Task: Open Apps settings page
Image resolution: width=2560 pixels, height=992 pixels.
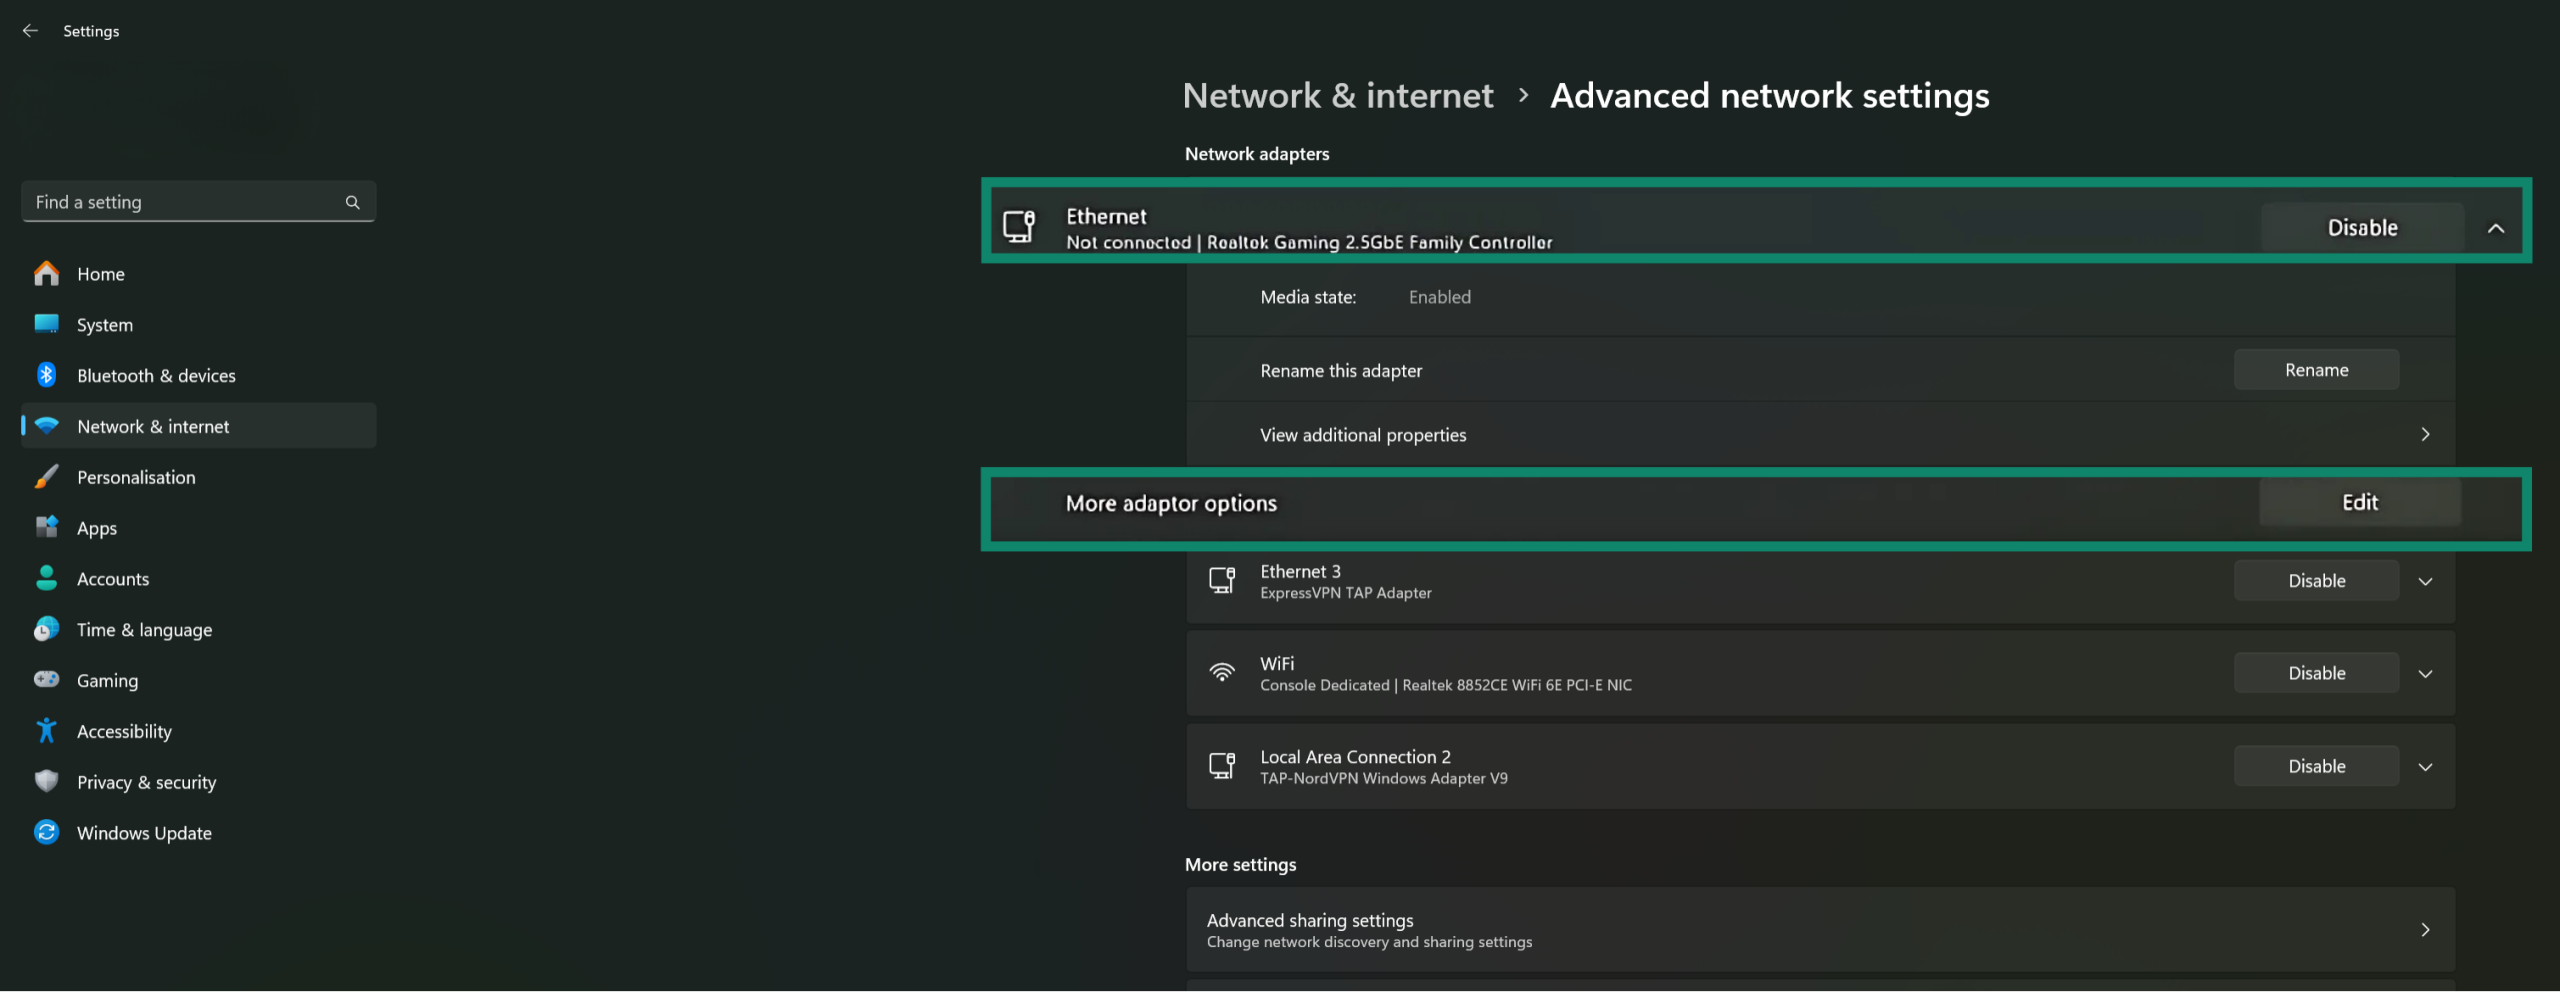Action: (x=198, y=528)
